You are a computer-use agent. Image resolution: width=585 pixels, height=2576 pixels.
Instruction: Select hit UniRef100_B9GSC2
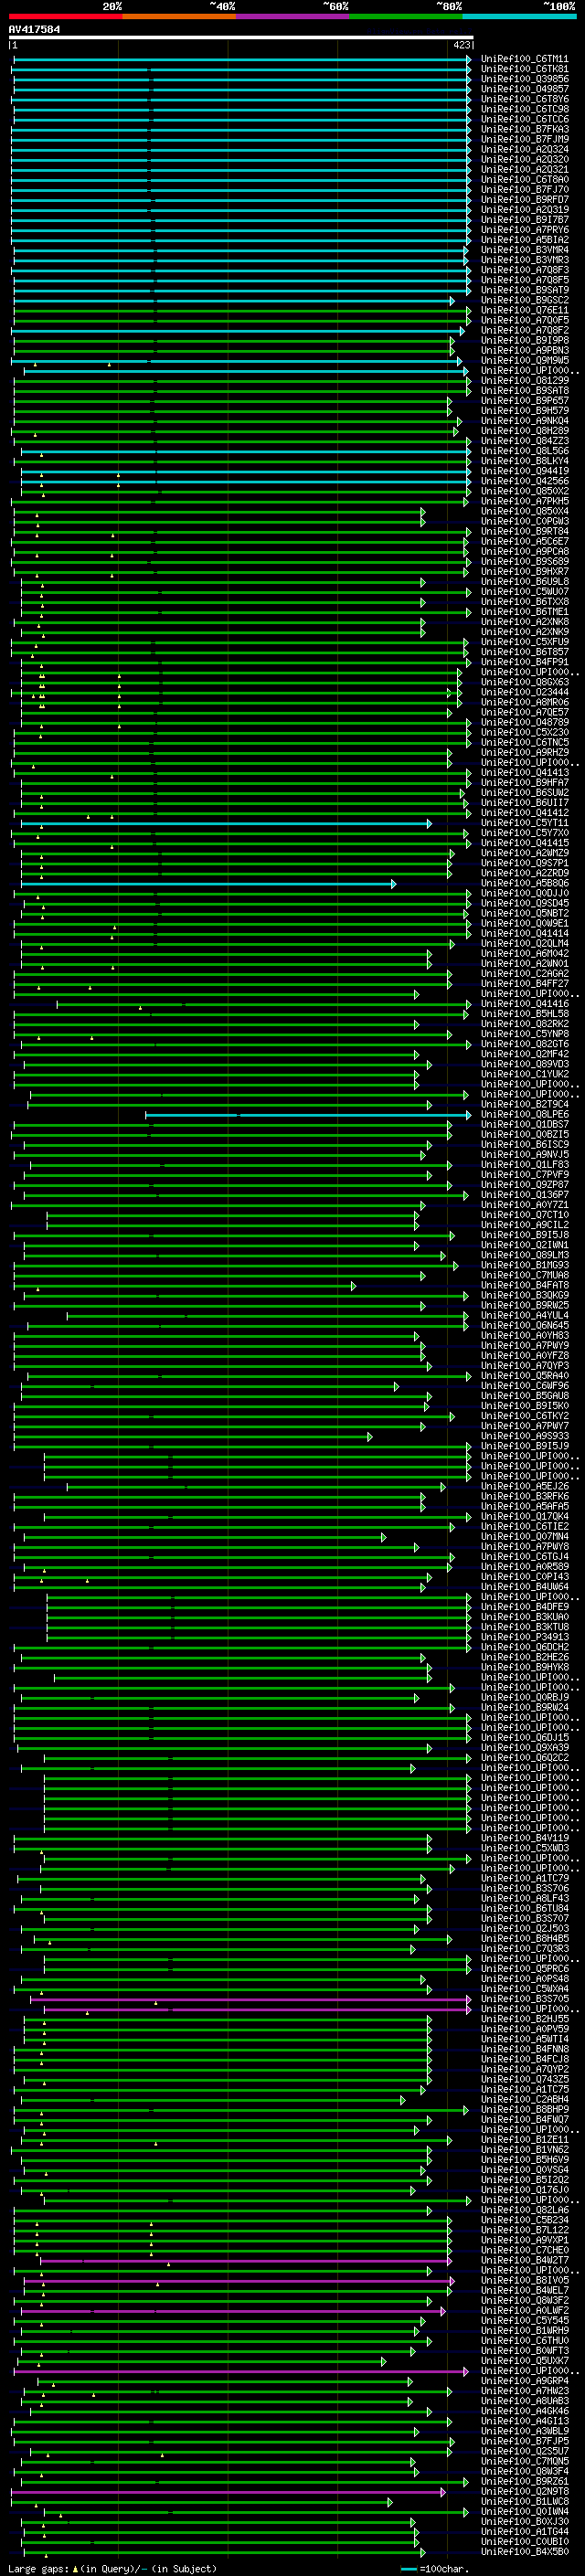524,300
